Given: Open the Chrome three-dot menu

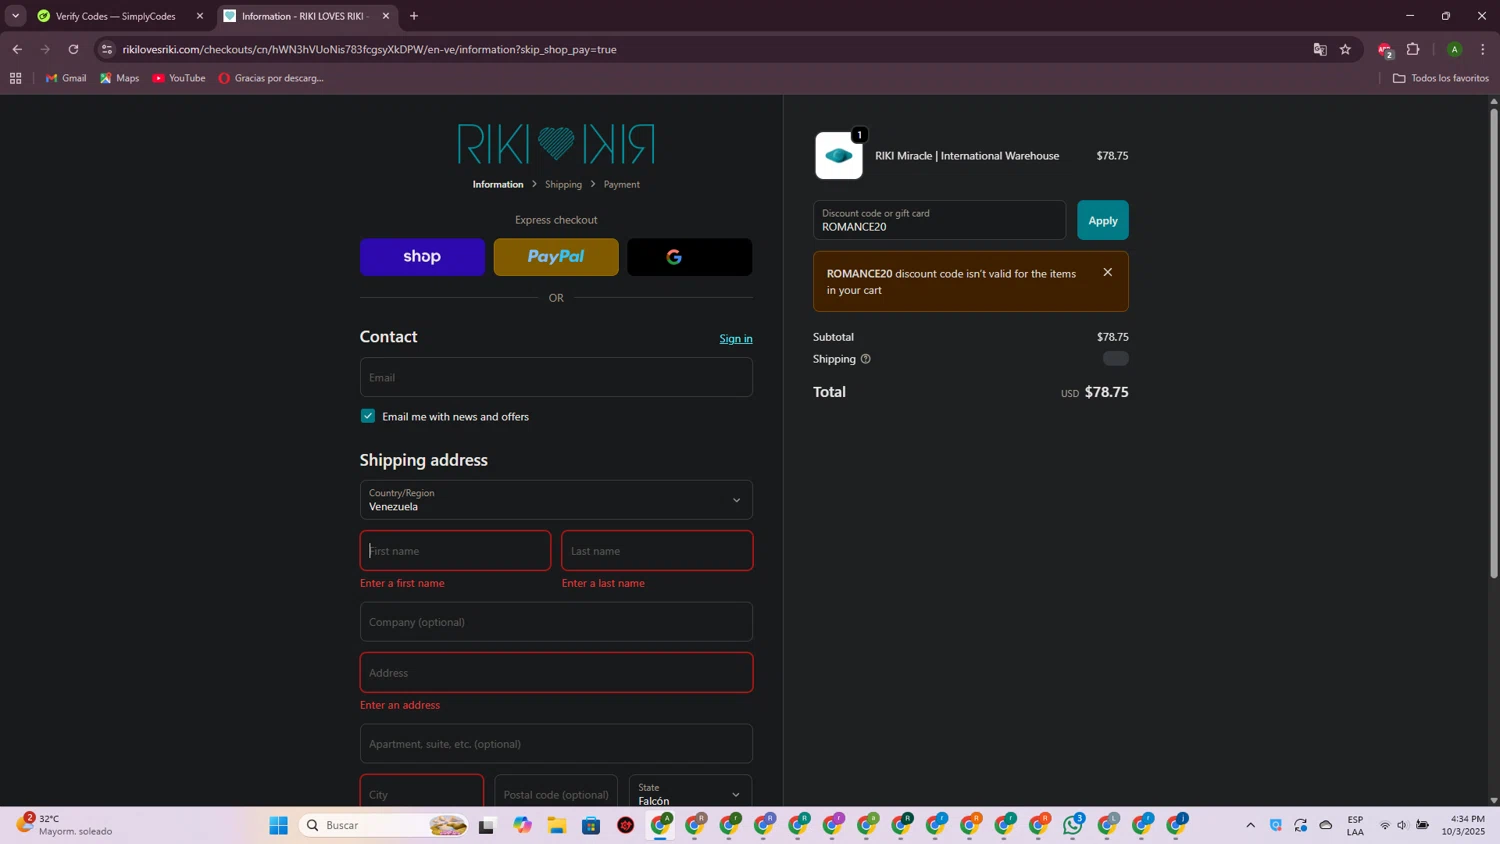Looking at the screenshot, I should point(1483,49).
